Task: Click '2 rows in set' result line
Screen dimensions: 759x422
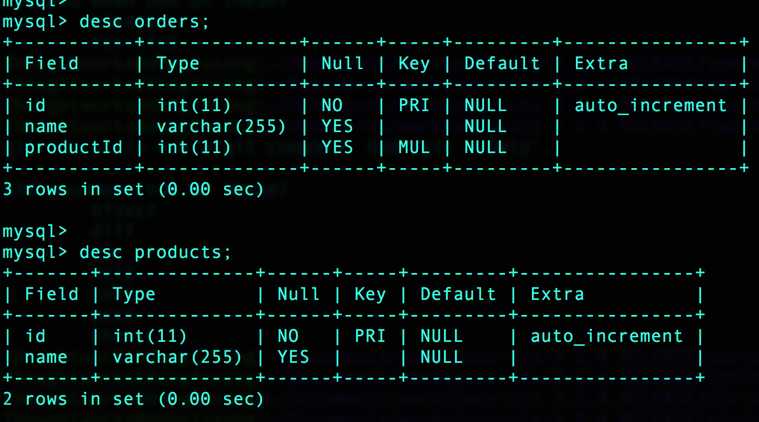Action: click(133, 399)
